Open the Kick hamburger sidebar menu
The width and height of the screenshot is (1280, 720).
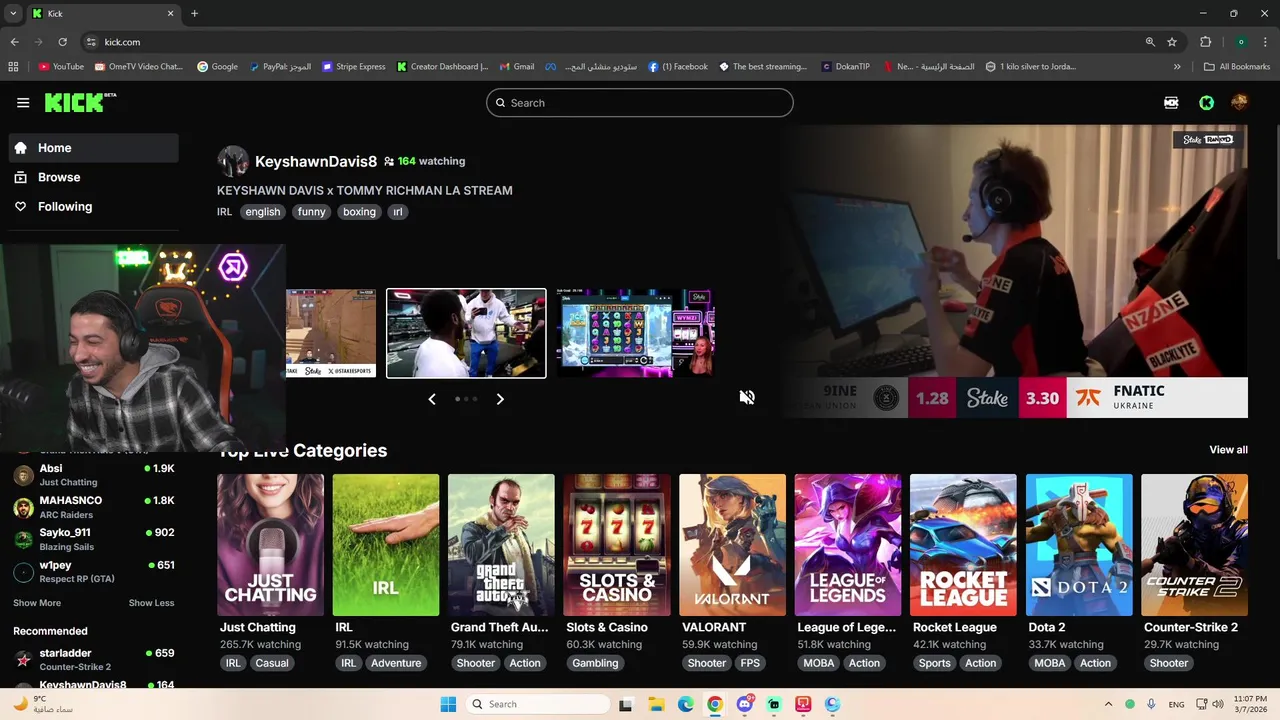[x=23, y=103]
